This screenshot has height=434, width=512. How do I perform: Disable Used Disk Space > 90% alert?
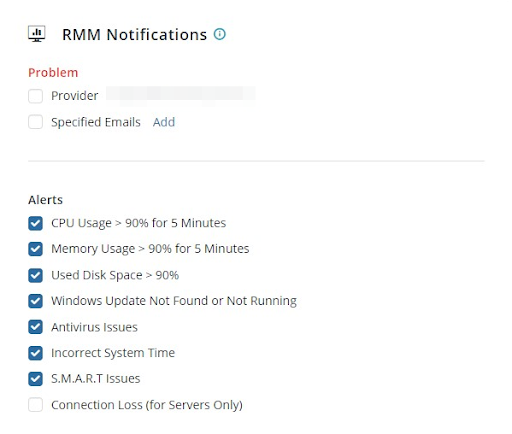point(35,275)
